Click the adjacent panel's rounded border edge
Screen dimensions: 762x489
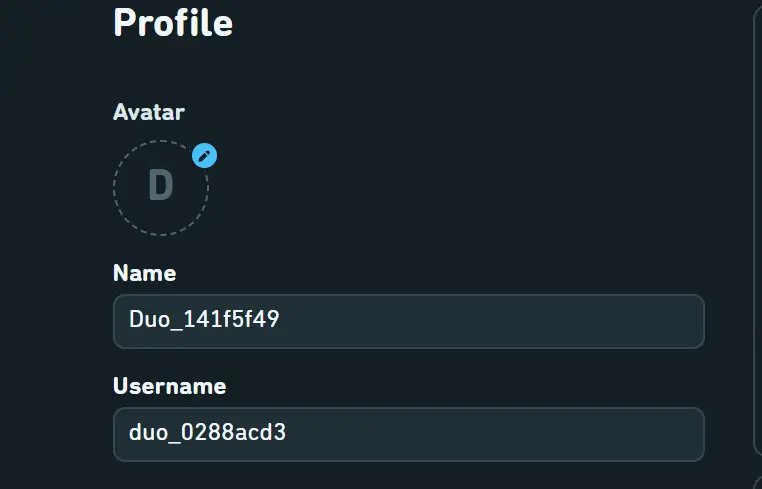[757, 228]
